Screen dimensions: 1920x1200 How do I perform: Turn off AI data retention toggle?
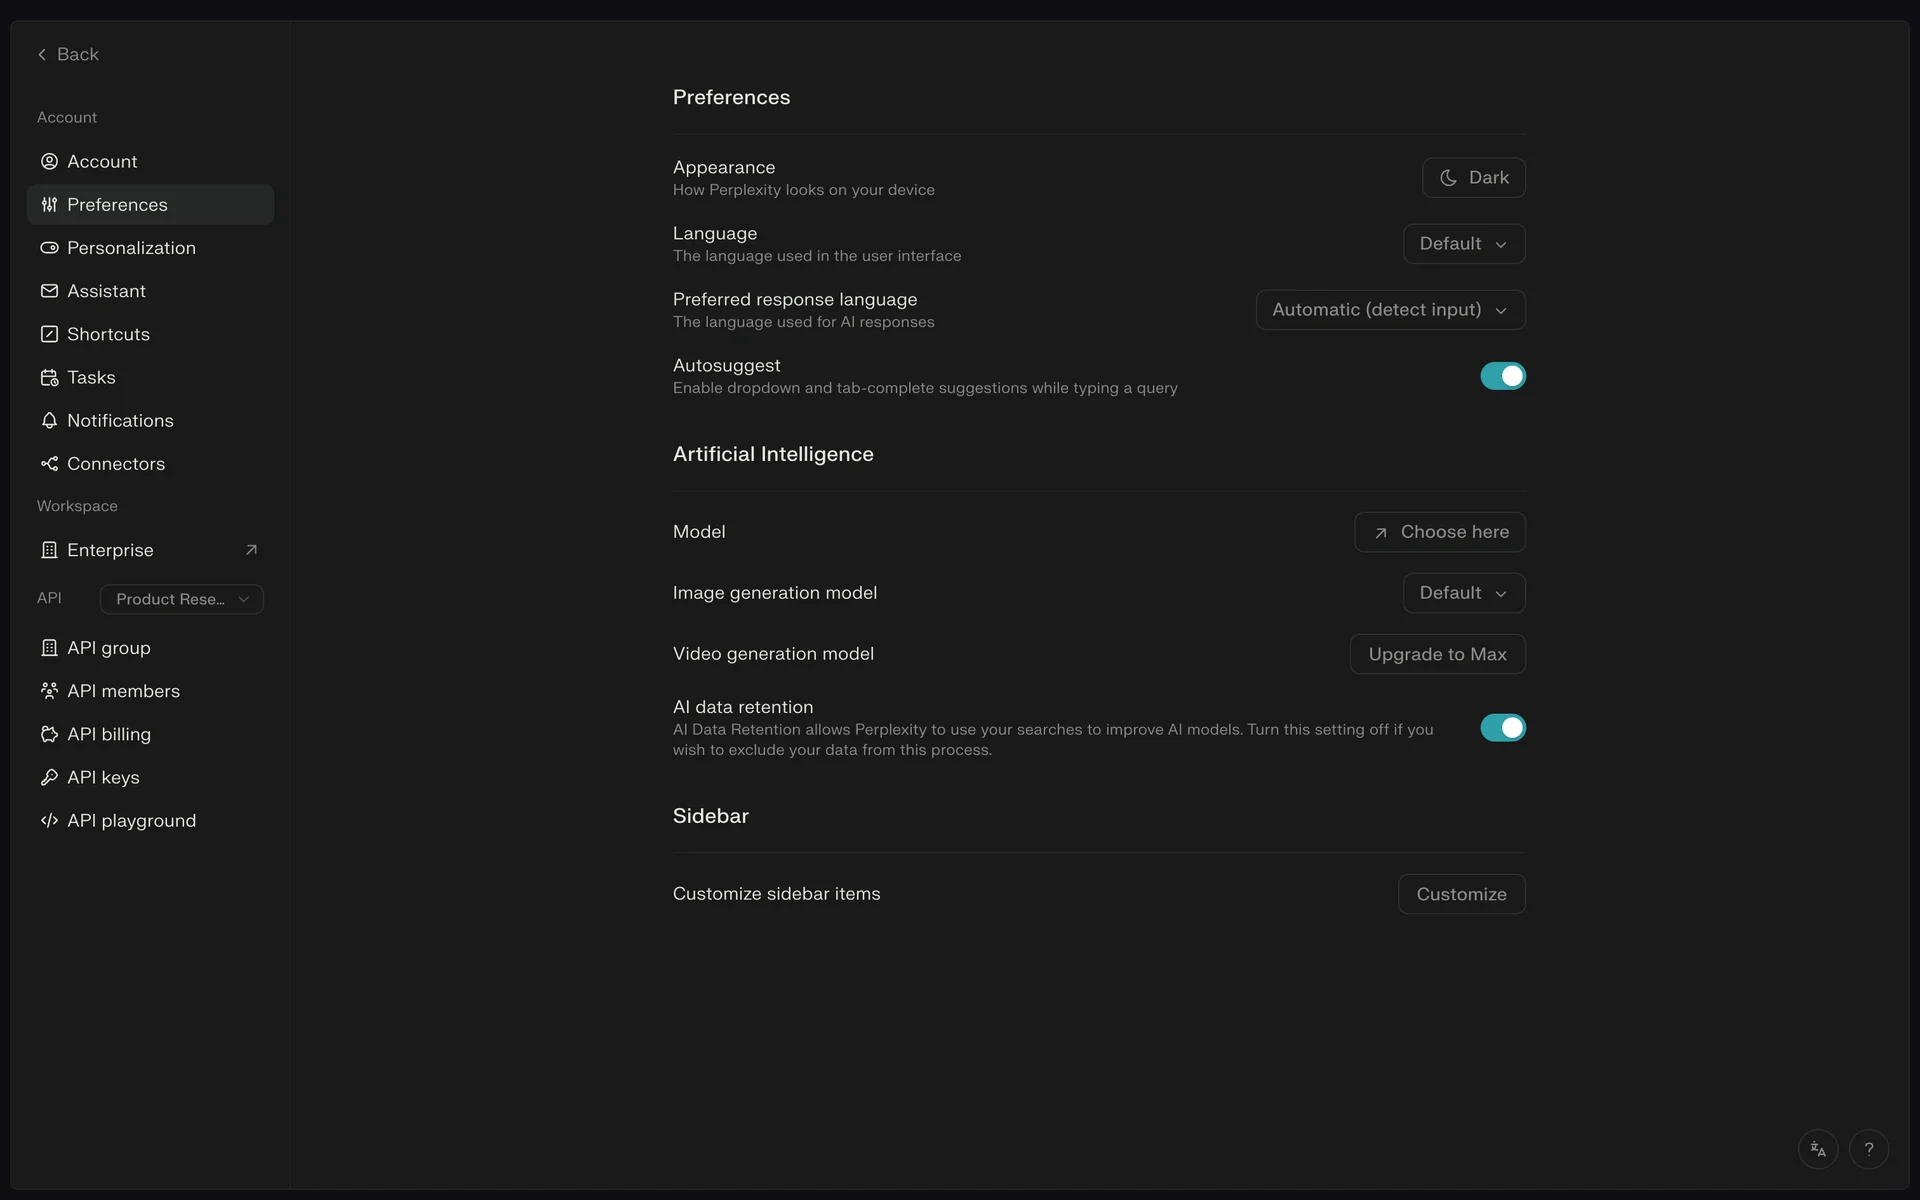pos(1502,728)
